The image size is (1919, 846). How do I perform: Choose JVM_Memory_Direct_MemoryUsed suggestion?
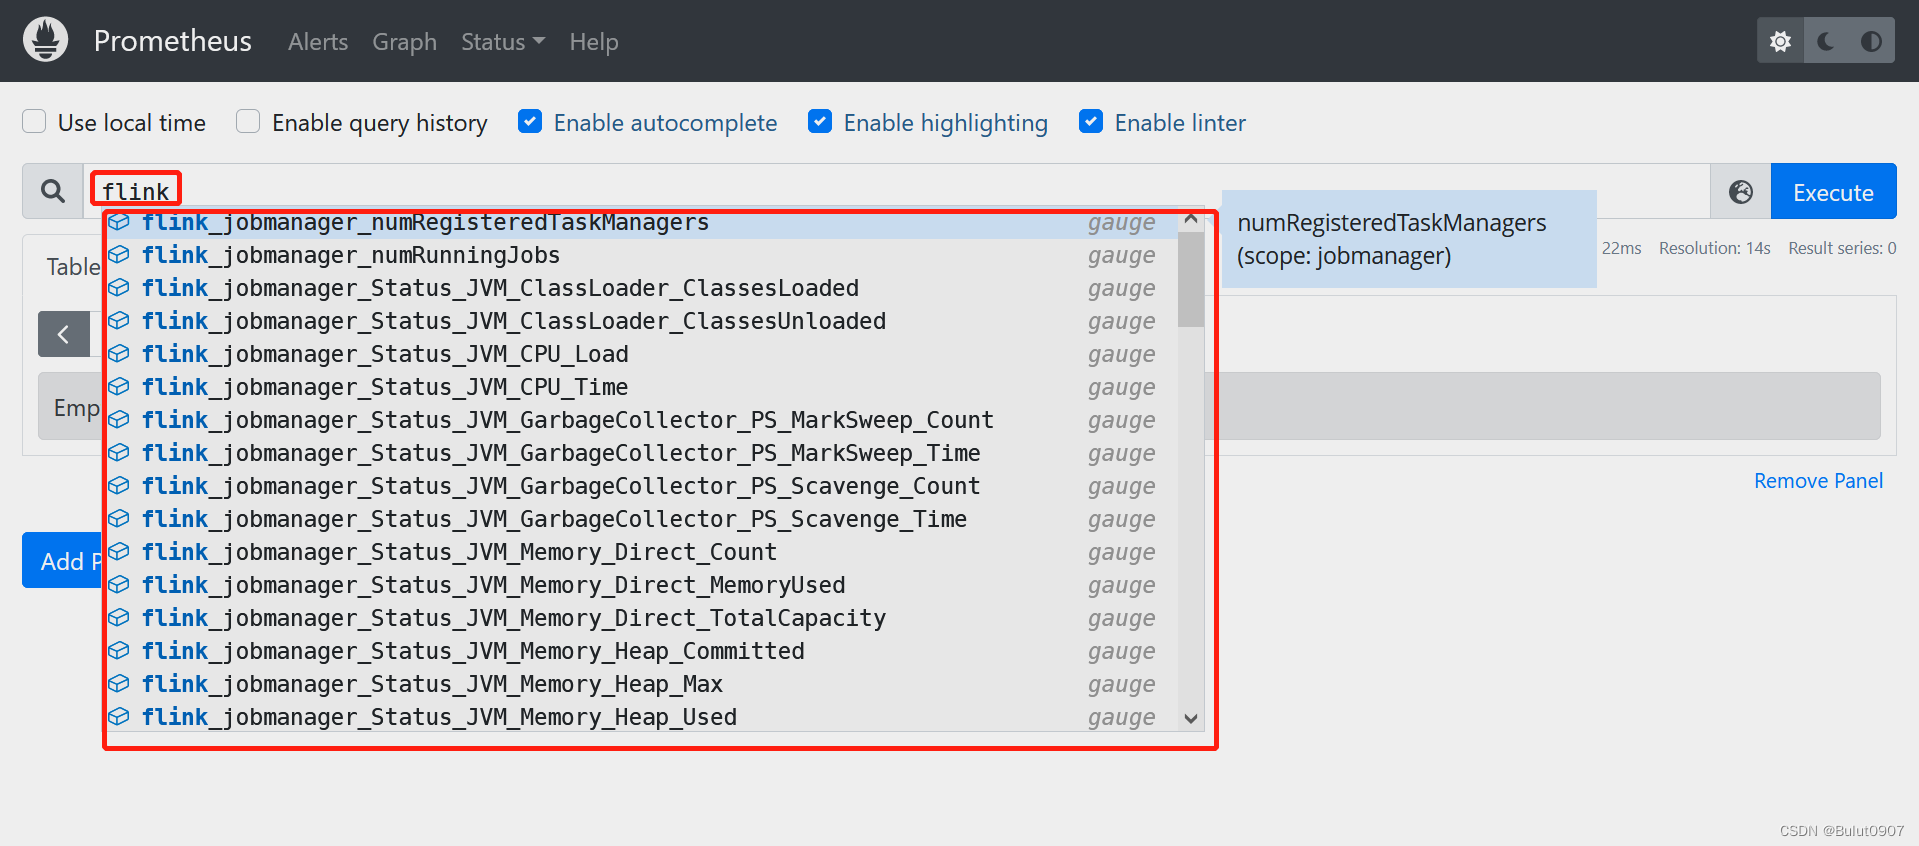coord(640,585)
